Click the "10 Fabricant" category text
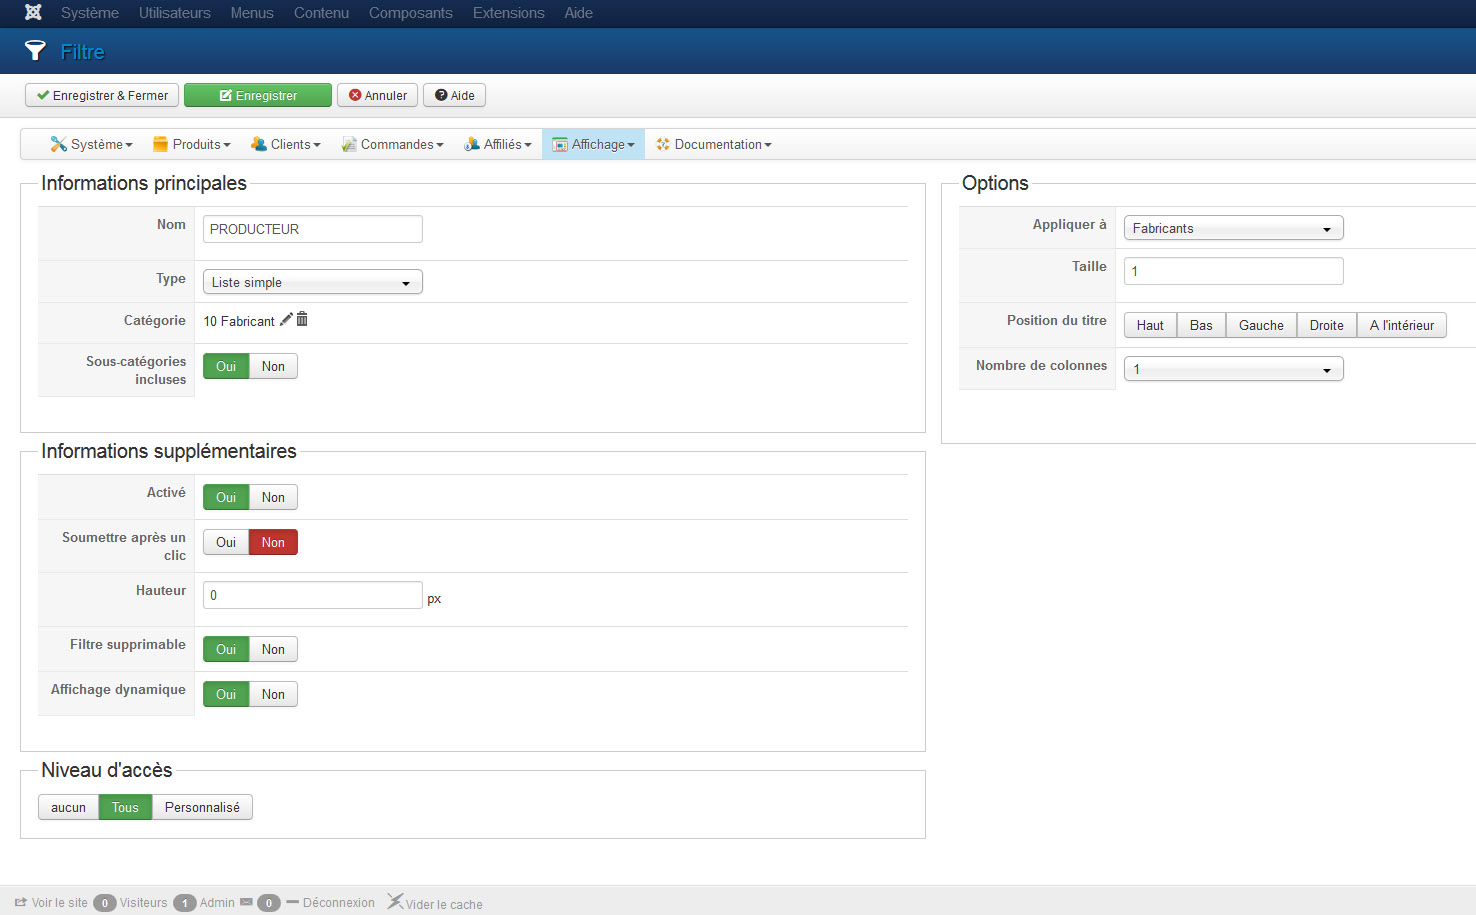Screen dimensions: 1476x915 (239, 321)
